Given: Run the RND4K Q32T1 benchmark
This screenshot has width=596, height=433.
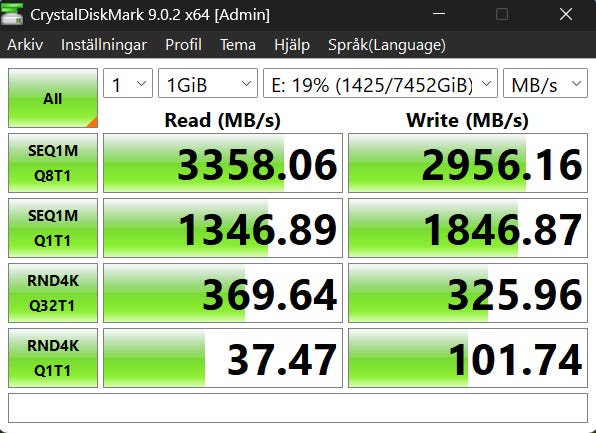Looking at the screenshot, I should 53,293.
